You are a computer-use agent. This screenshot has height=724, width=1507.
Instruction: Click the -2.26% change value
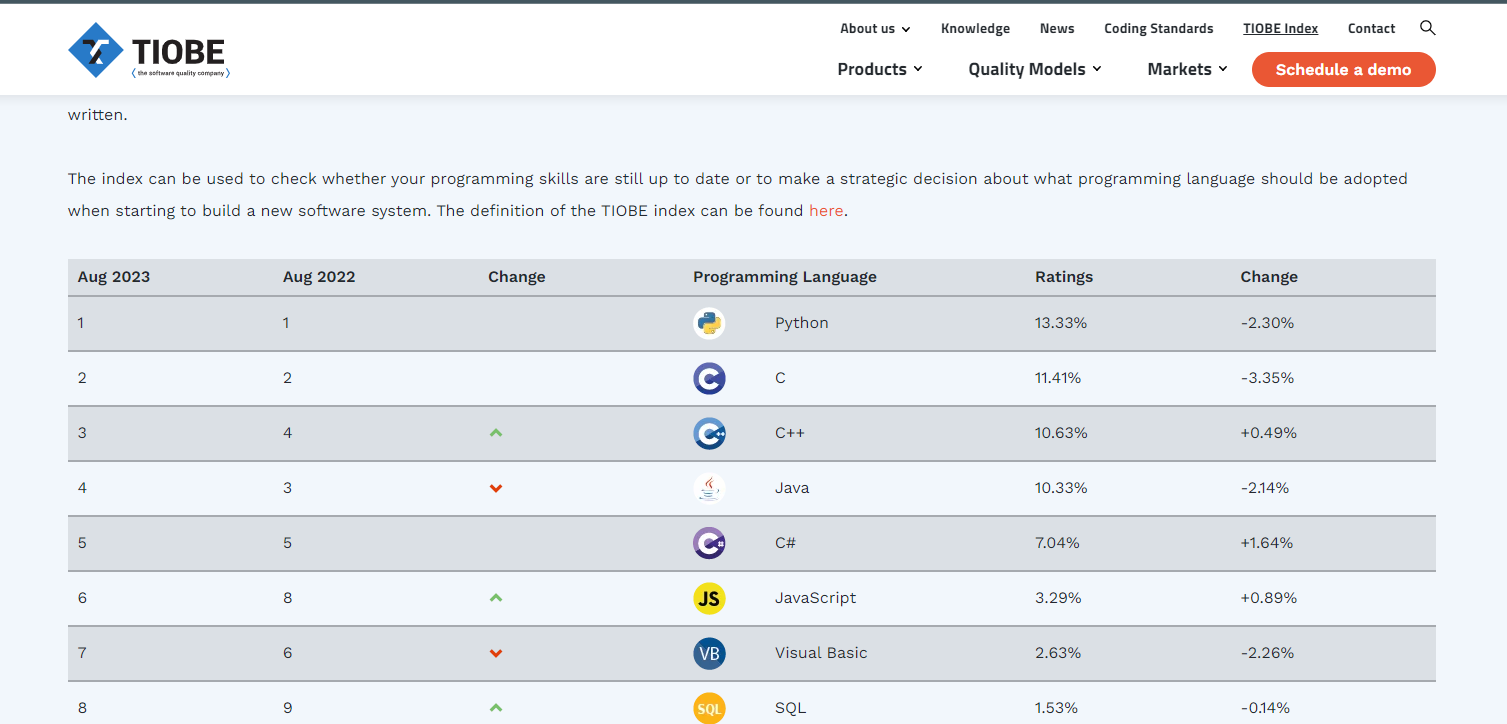(x=1267, y=653)
